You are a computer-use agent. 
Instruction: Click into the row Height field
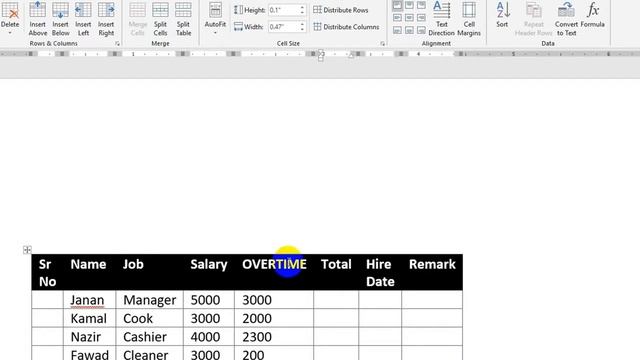[284, 10]
